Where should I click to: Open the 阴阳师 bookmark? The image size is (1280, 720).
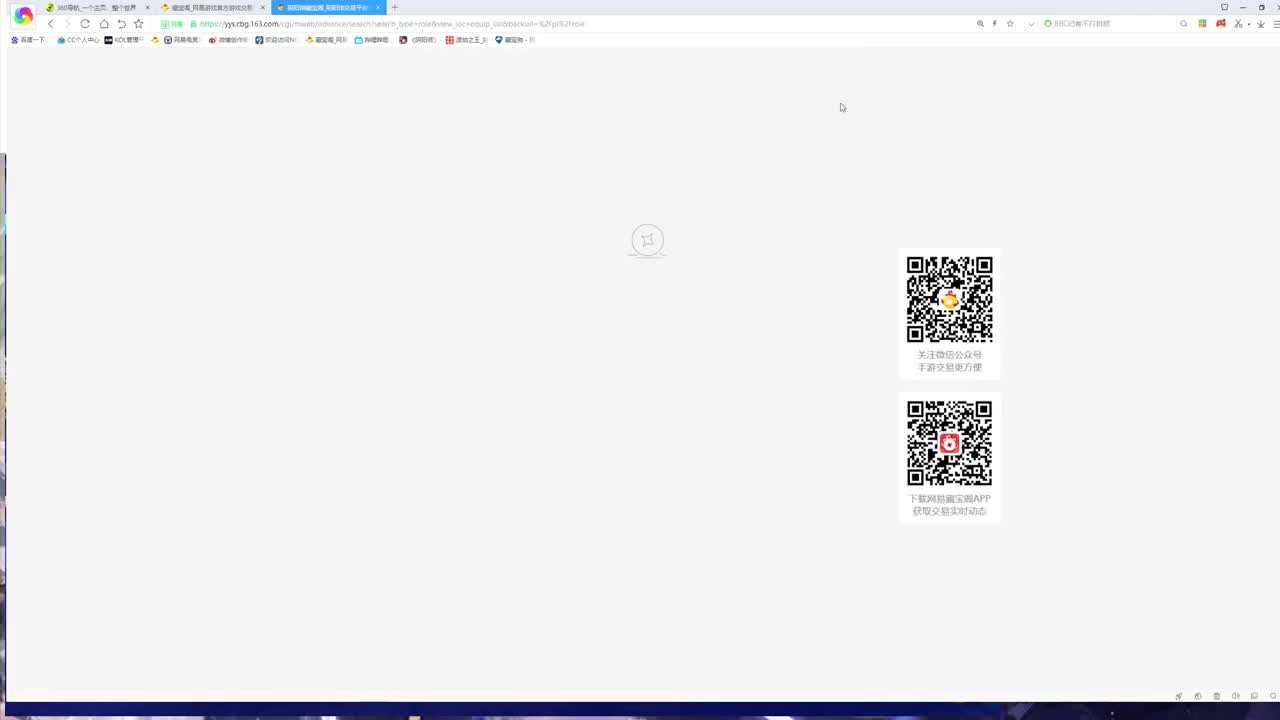pos(418,40)
